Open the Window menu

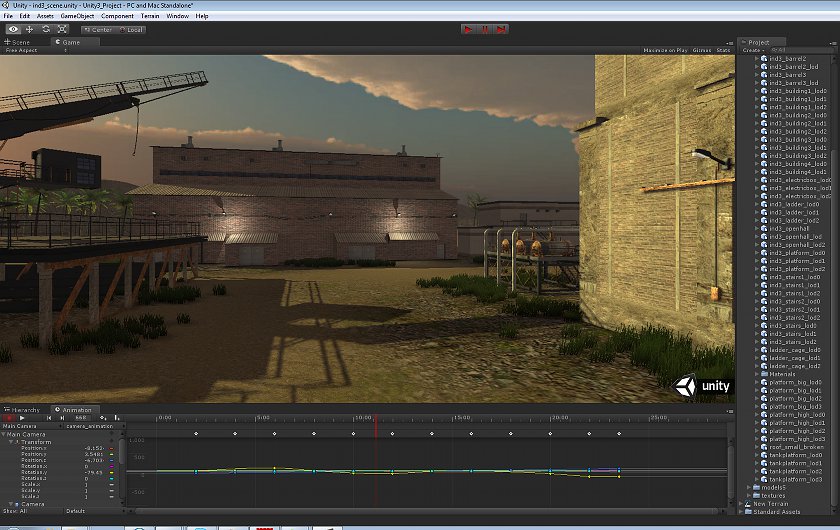point(177,16)
